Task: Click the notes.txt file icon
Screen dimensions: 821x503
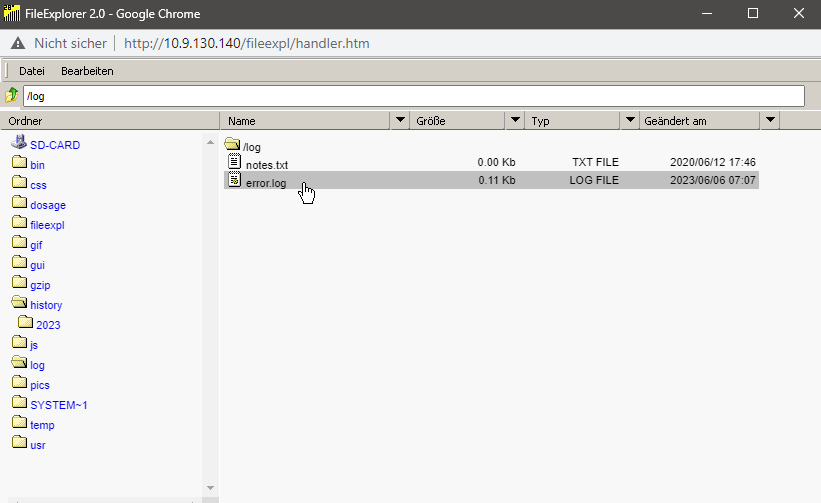Action: click(235, 161)
